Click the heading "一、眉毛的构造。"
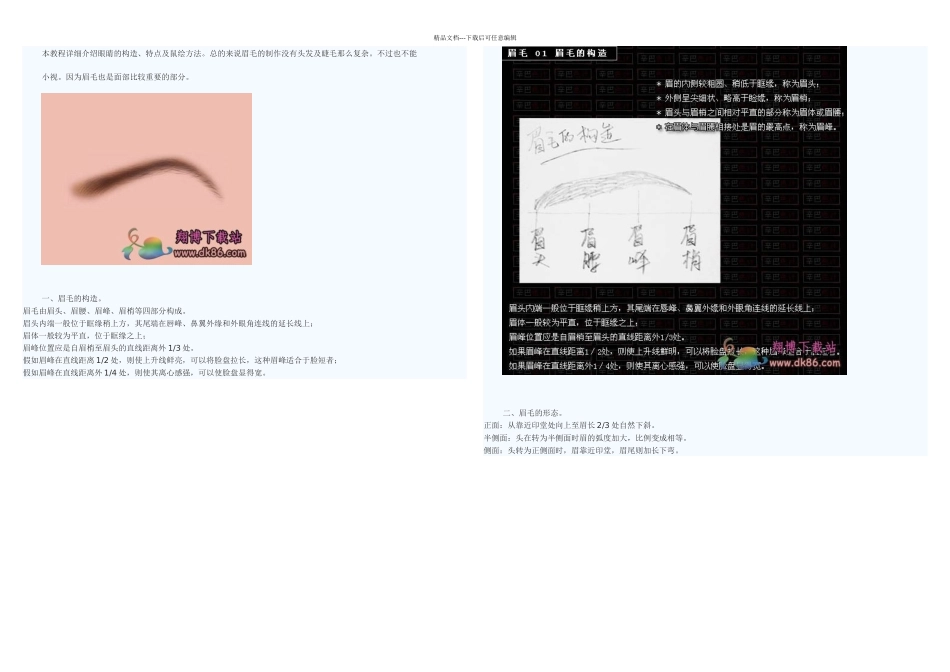This screenshot has width=950, height=672. 73,299
